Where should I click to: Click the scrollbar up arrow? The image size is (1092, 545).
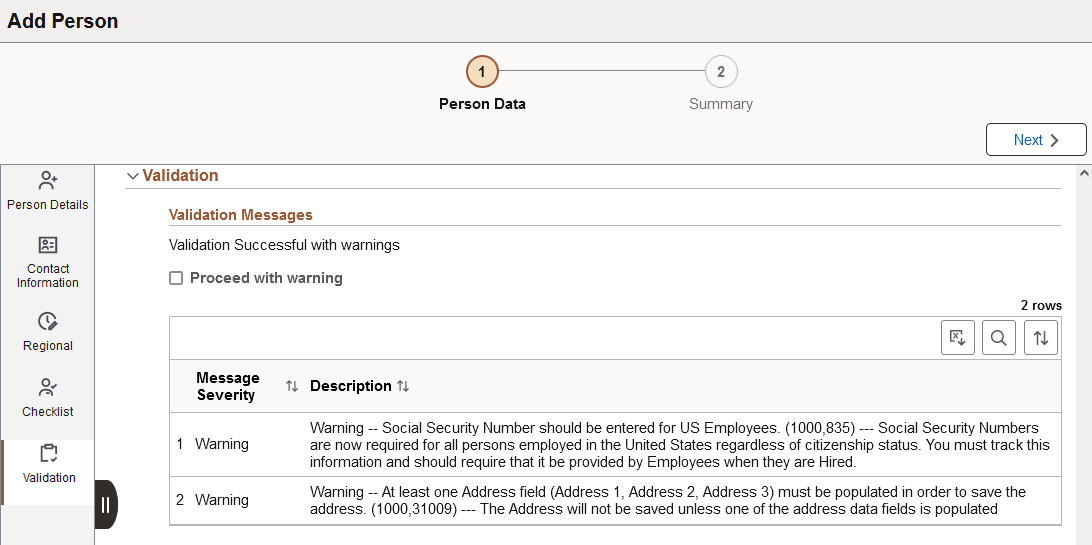[1084, 174]
